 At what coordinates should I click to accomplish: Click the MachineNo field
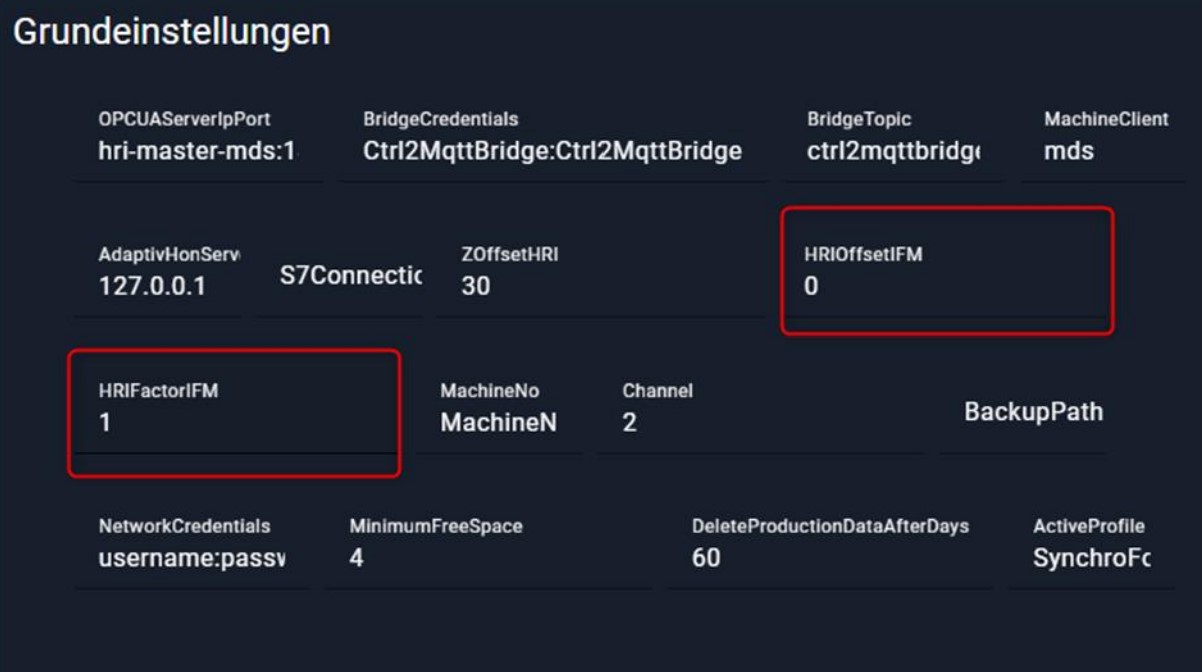(498, 423)
